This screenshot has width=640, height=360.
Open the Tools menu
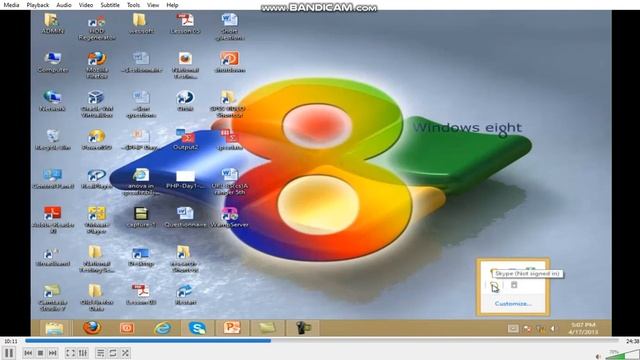click(133, 5)
